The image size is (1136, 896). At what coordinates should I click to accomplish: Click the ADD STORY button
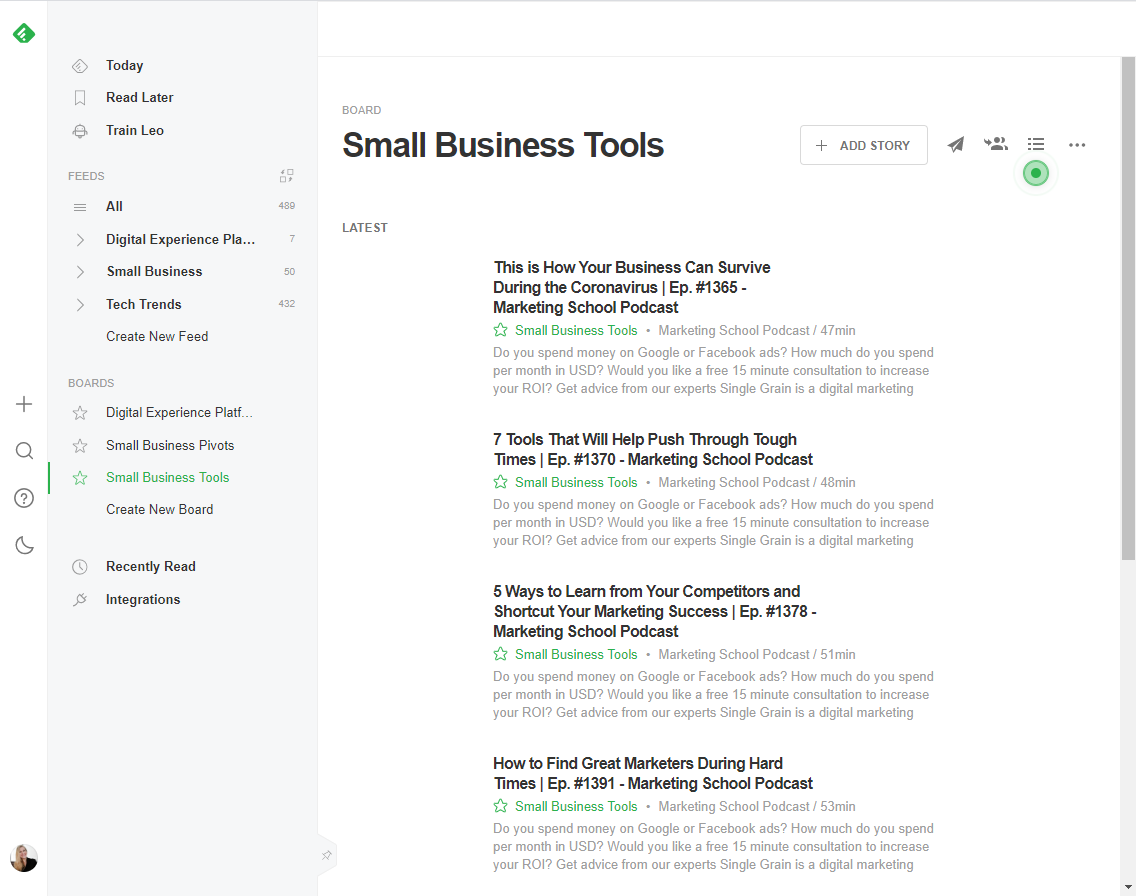863,144
